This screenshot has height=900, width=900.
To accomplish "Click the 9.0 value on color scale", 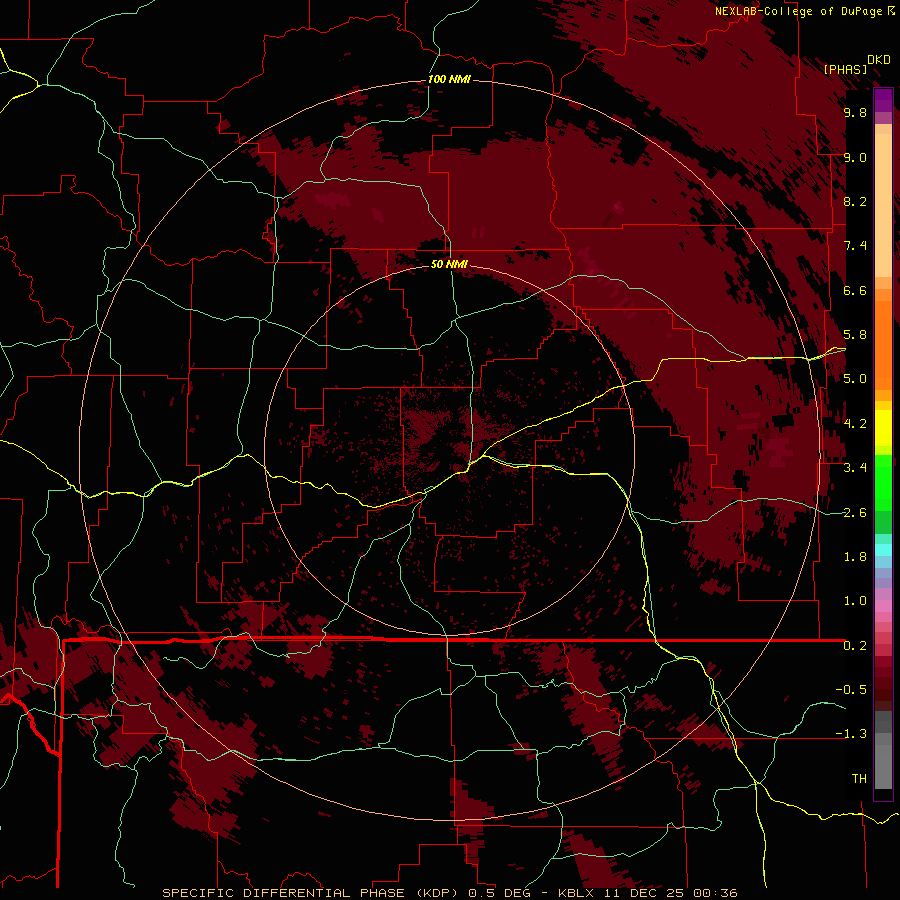I will tap(855, 157).
